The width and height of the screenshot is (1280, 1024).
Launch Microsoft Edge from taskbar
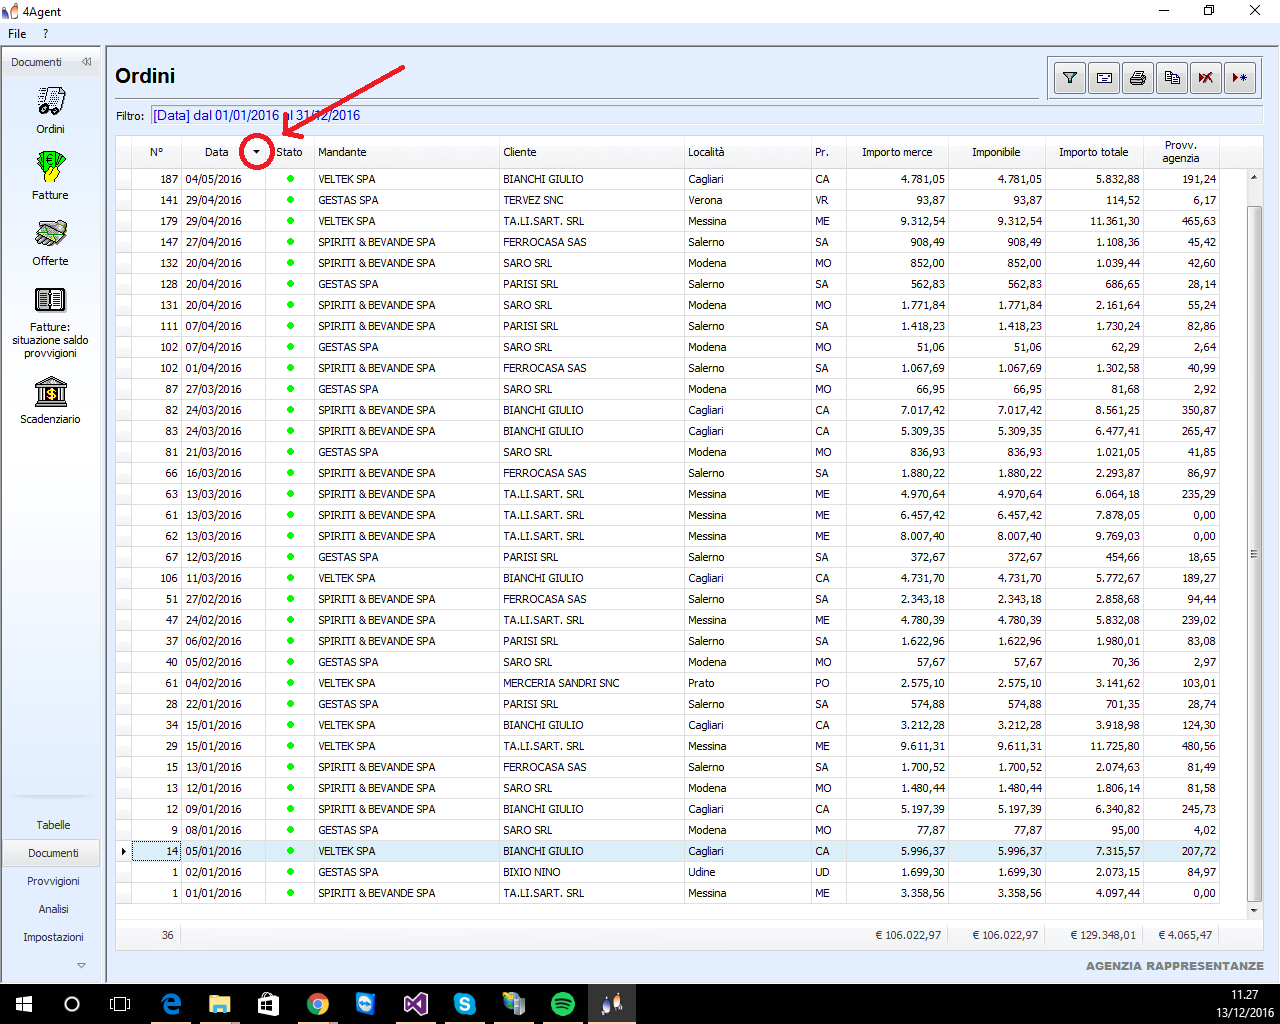tap(171, 1004)
